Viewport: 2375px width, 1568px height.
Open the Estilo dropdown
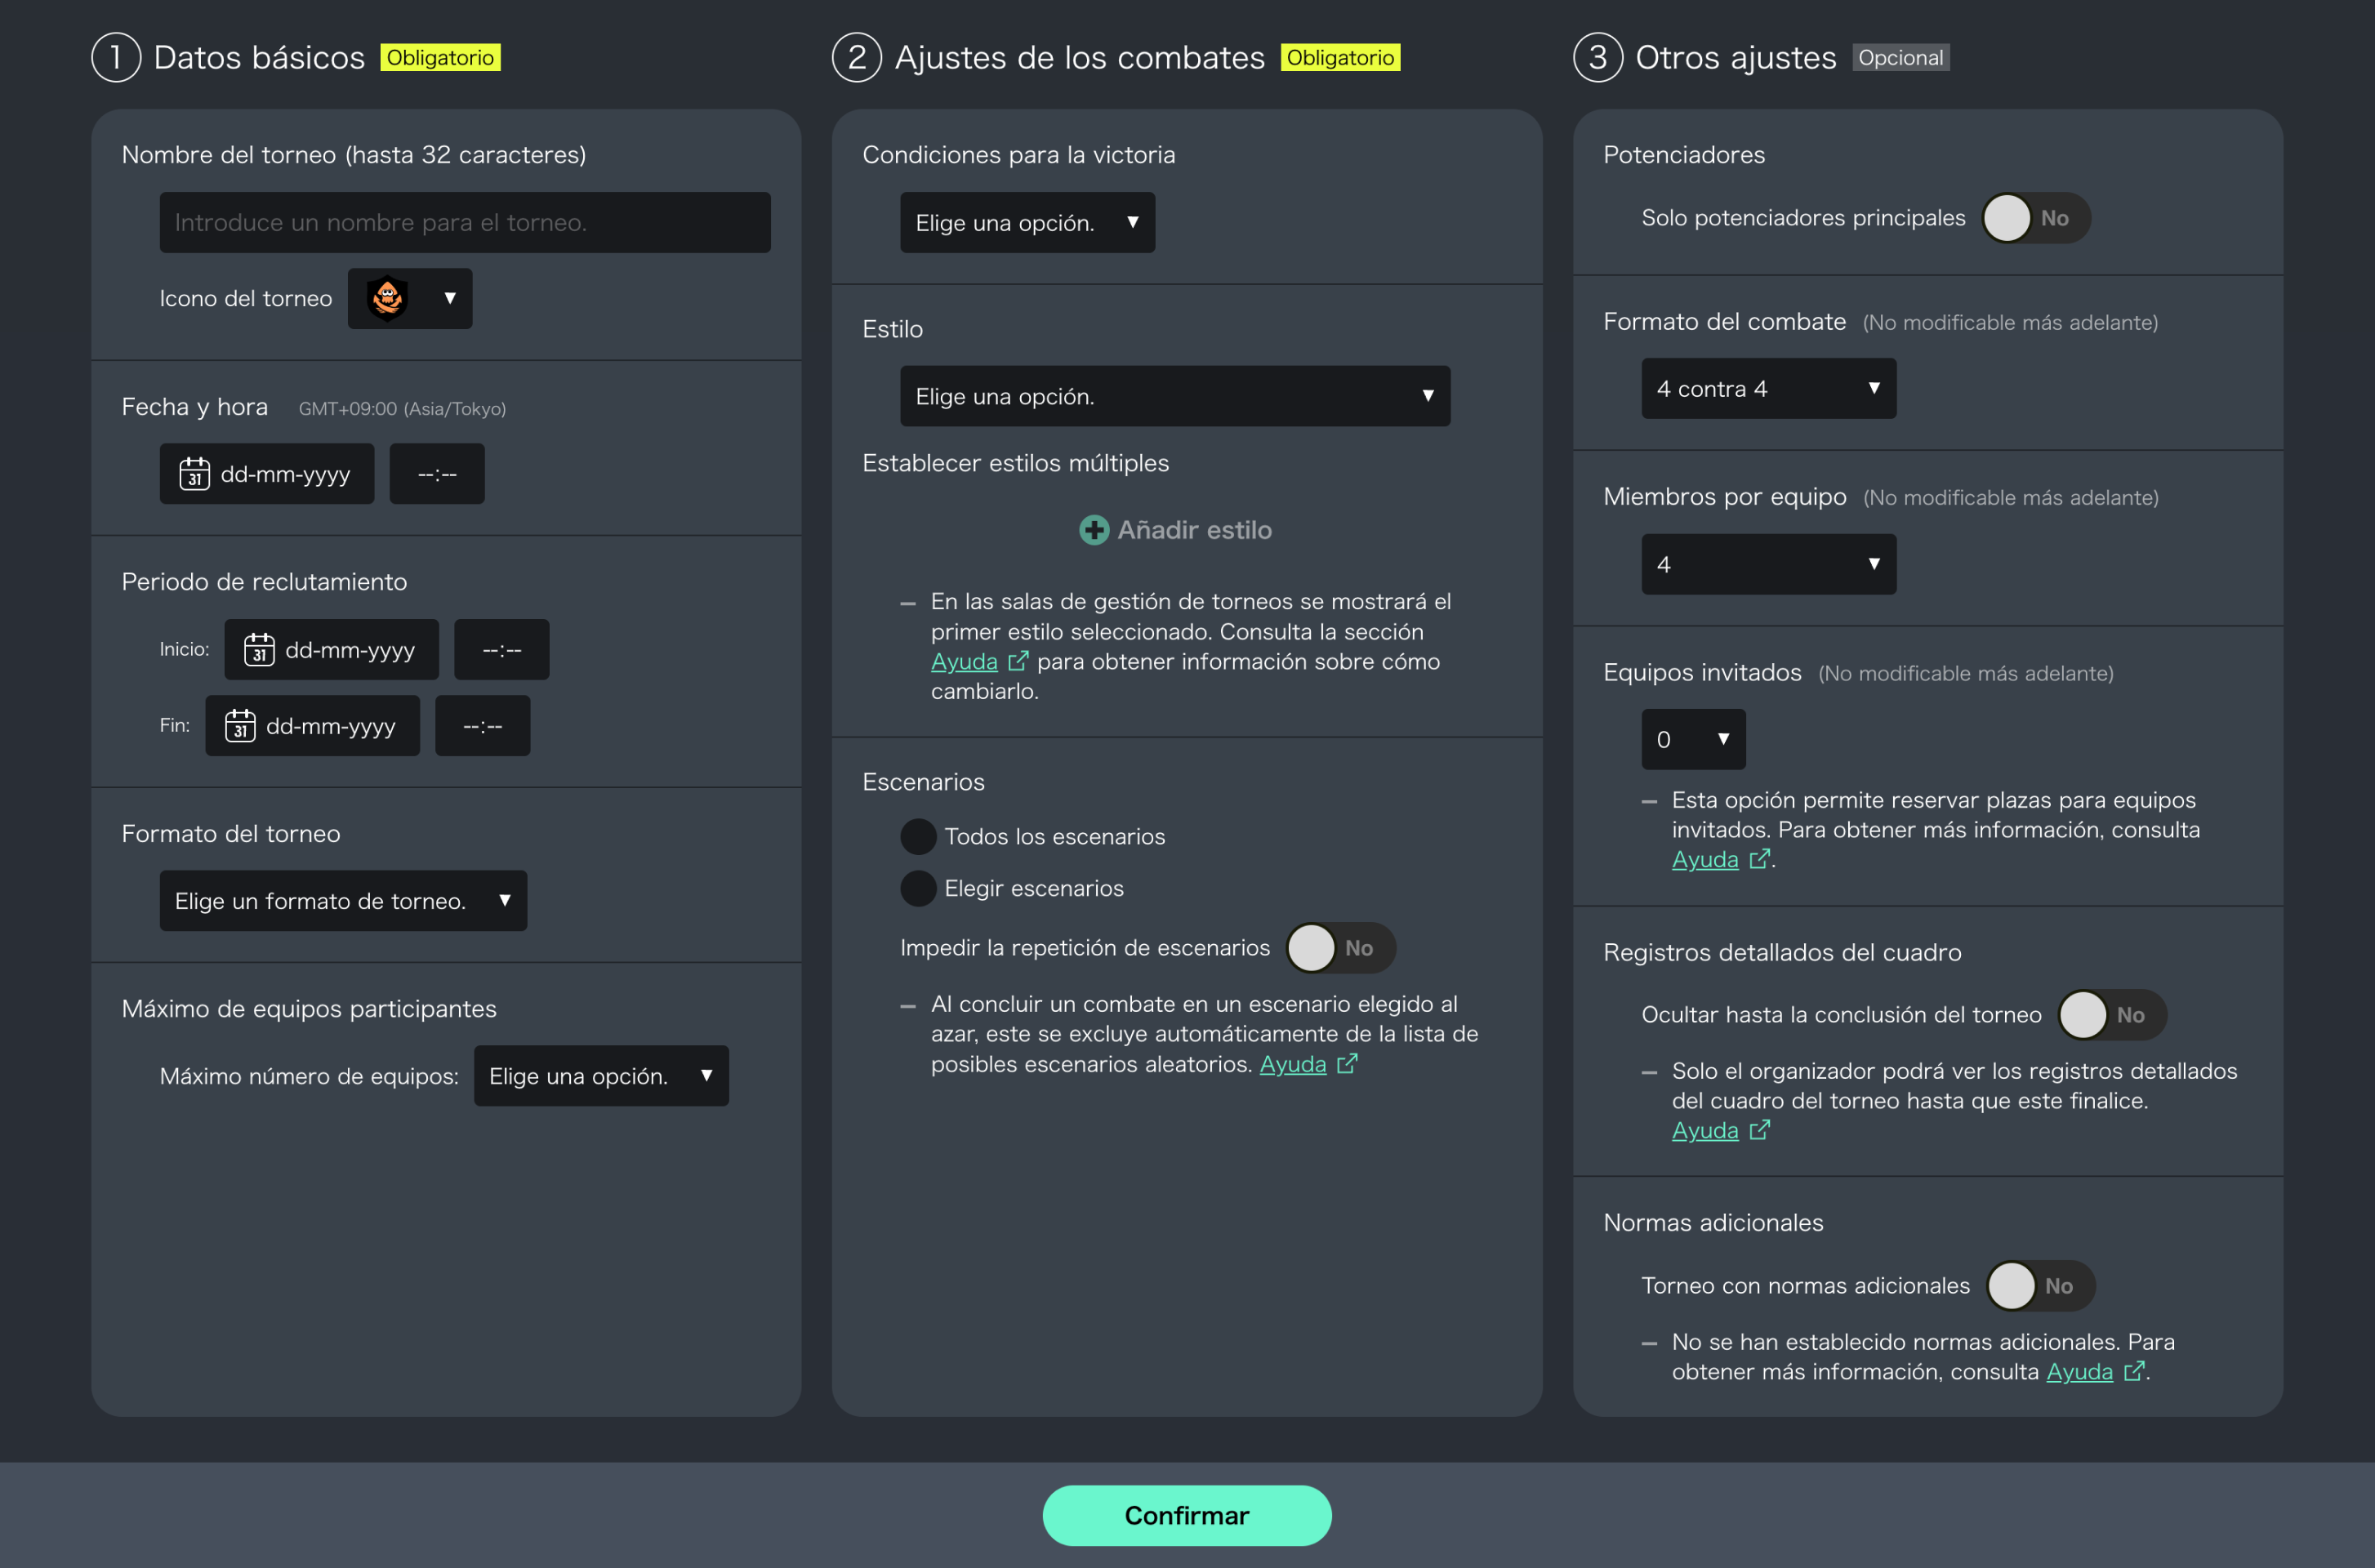[x=1176, y=396]
